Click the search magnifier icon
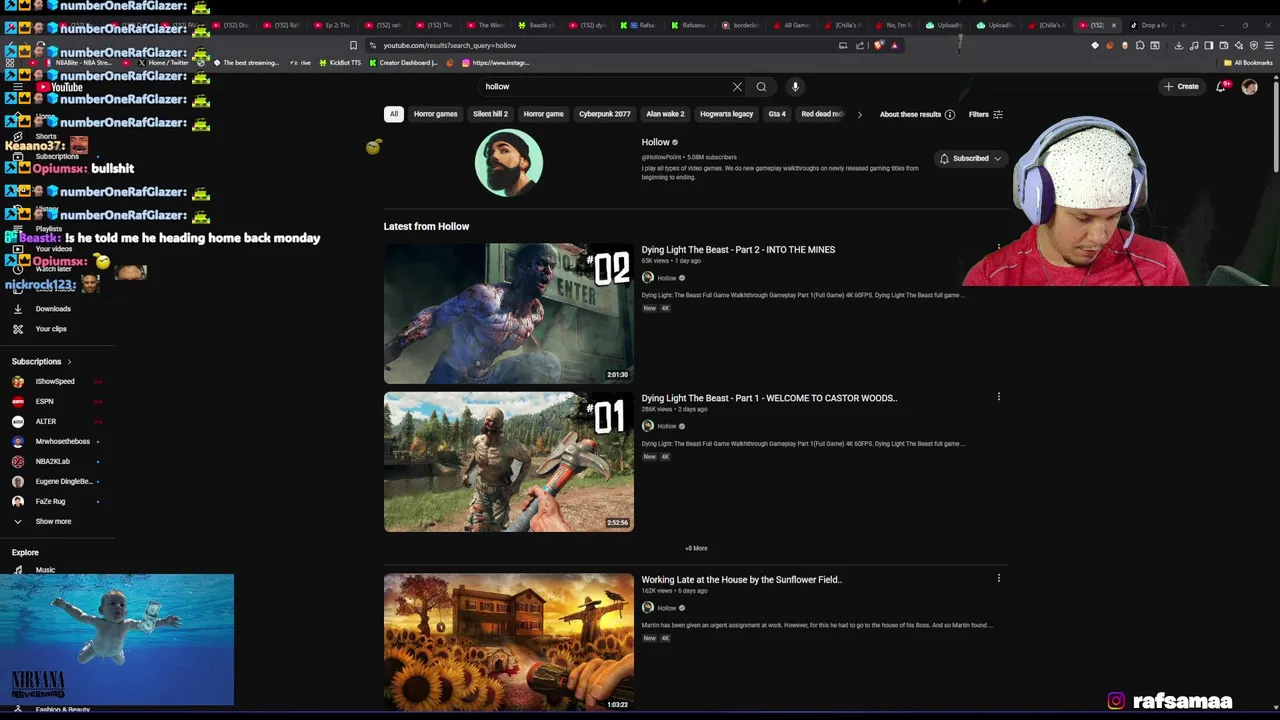The image size is (1280, 720). [x=761, y=87]
